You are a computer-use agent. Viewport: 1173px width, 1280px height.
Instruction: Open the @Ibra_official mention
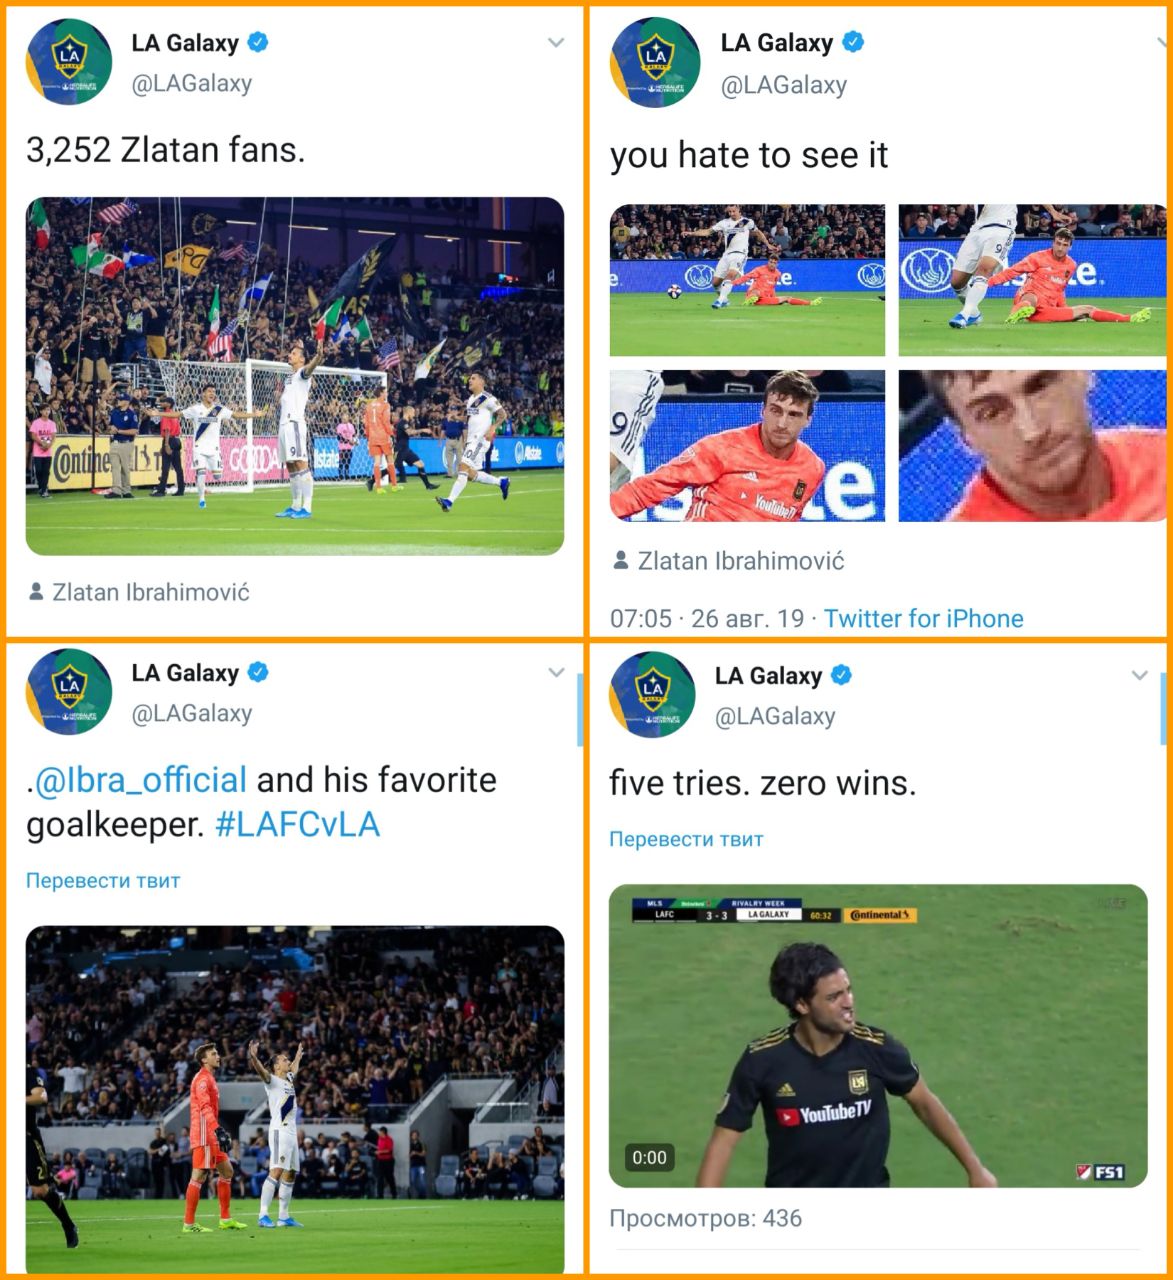[140, 779]
